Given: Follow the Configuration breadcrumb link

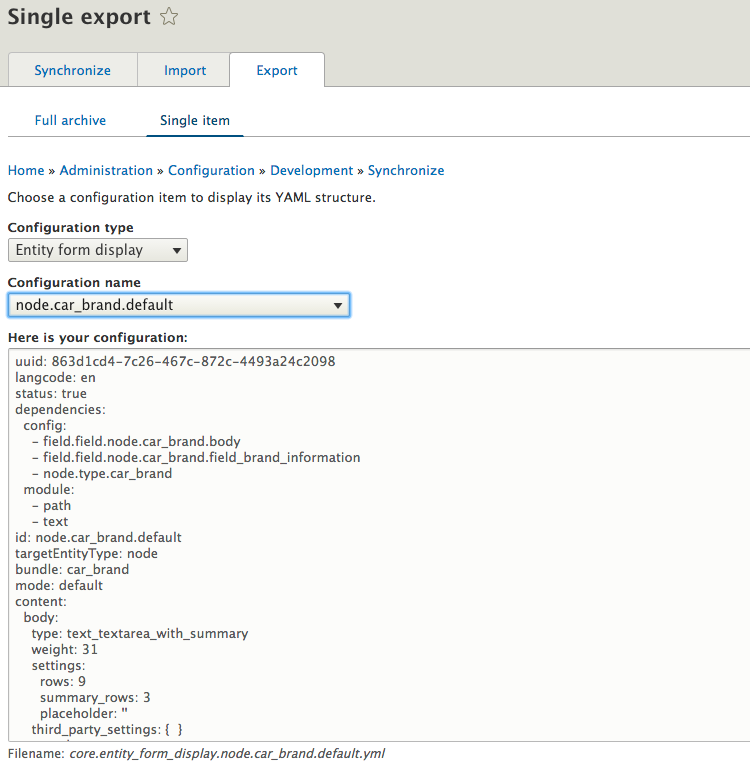Looking at the screenshot, I should pos(211,170).
